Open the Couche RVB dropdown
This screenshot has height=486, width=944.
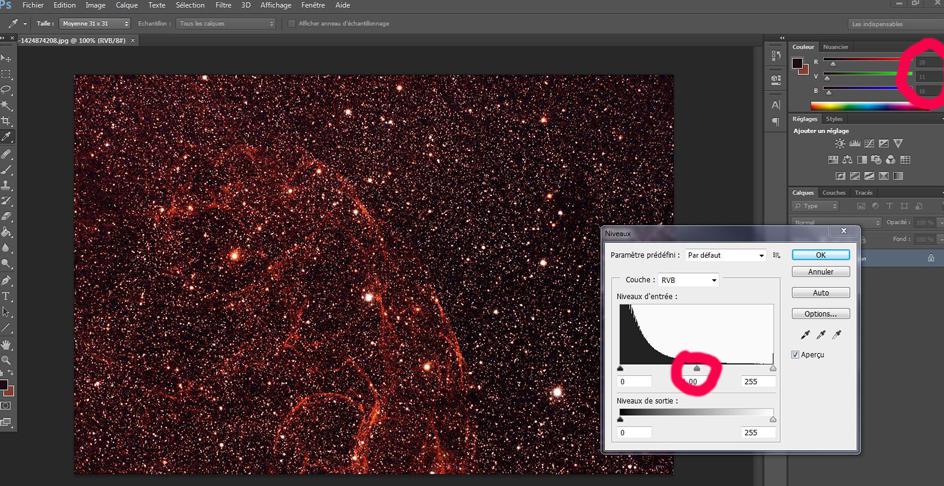[x=688, y=280]
